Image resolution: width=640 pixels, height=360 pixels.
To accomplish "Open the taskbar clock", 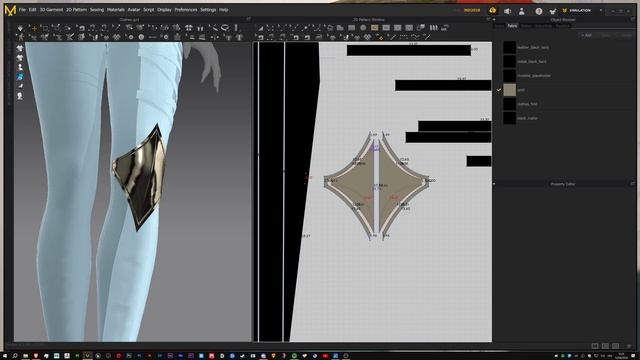I will (x=621, y=356).
